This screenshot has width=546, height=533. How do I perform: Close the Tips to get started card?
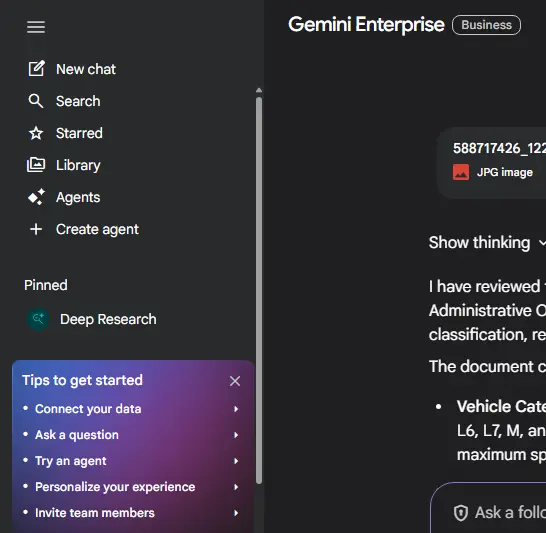235,381
